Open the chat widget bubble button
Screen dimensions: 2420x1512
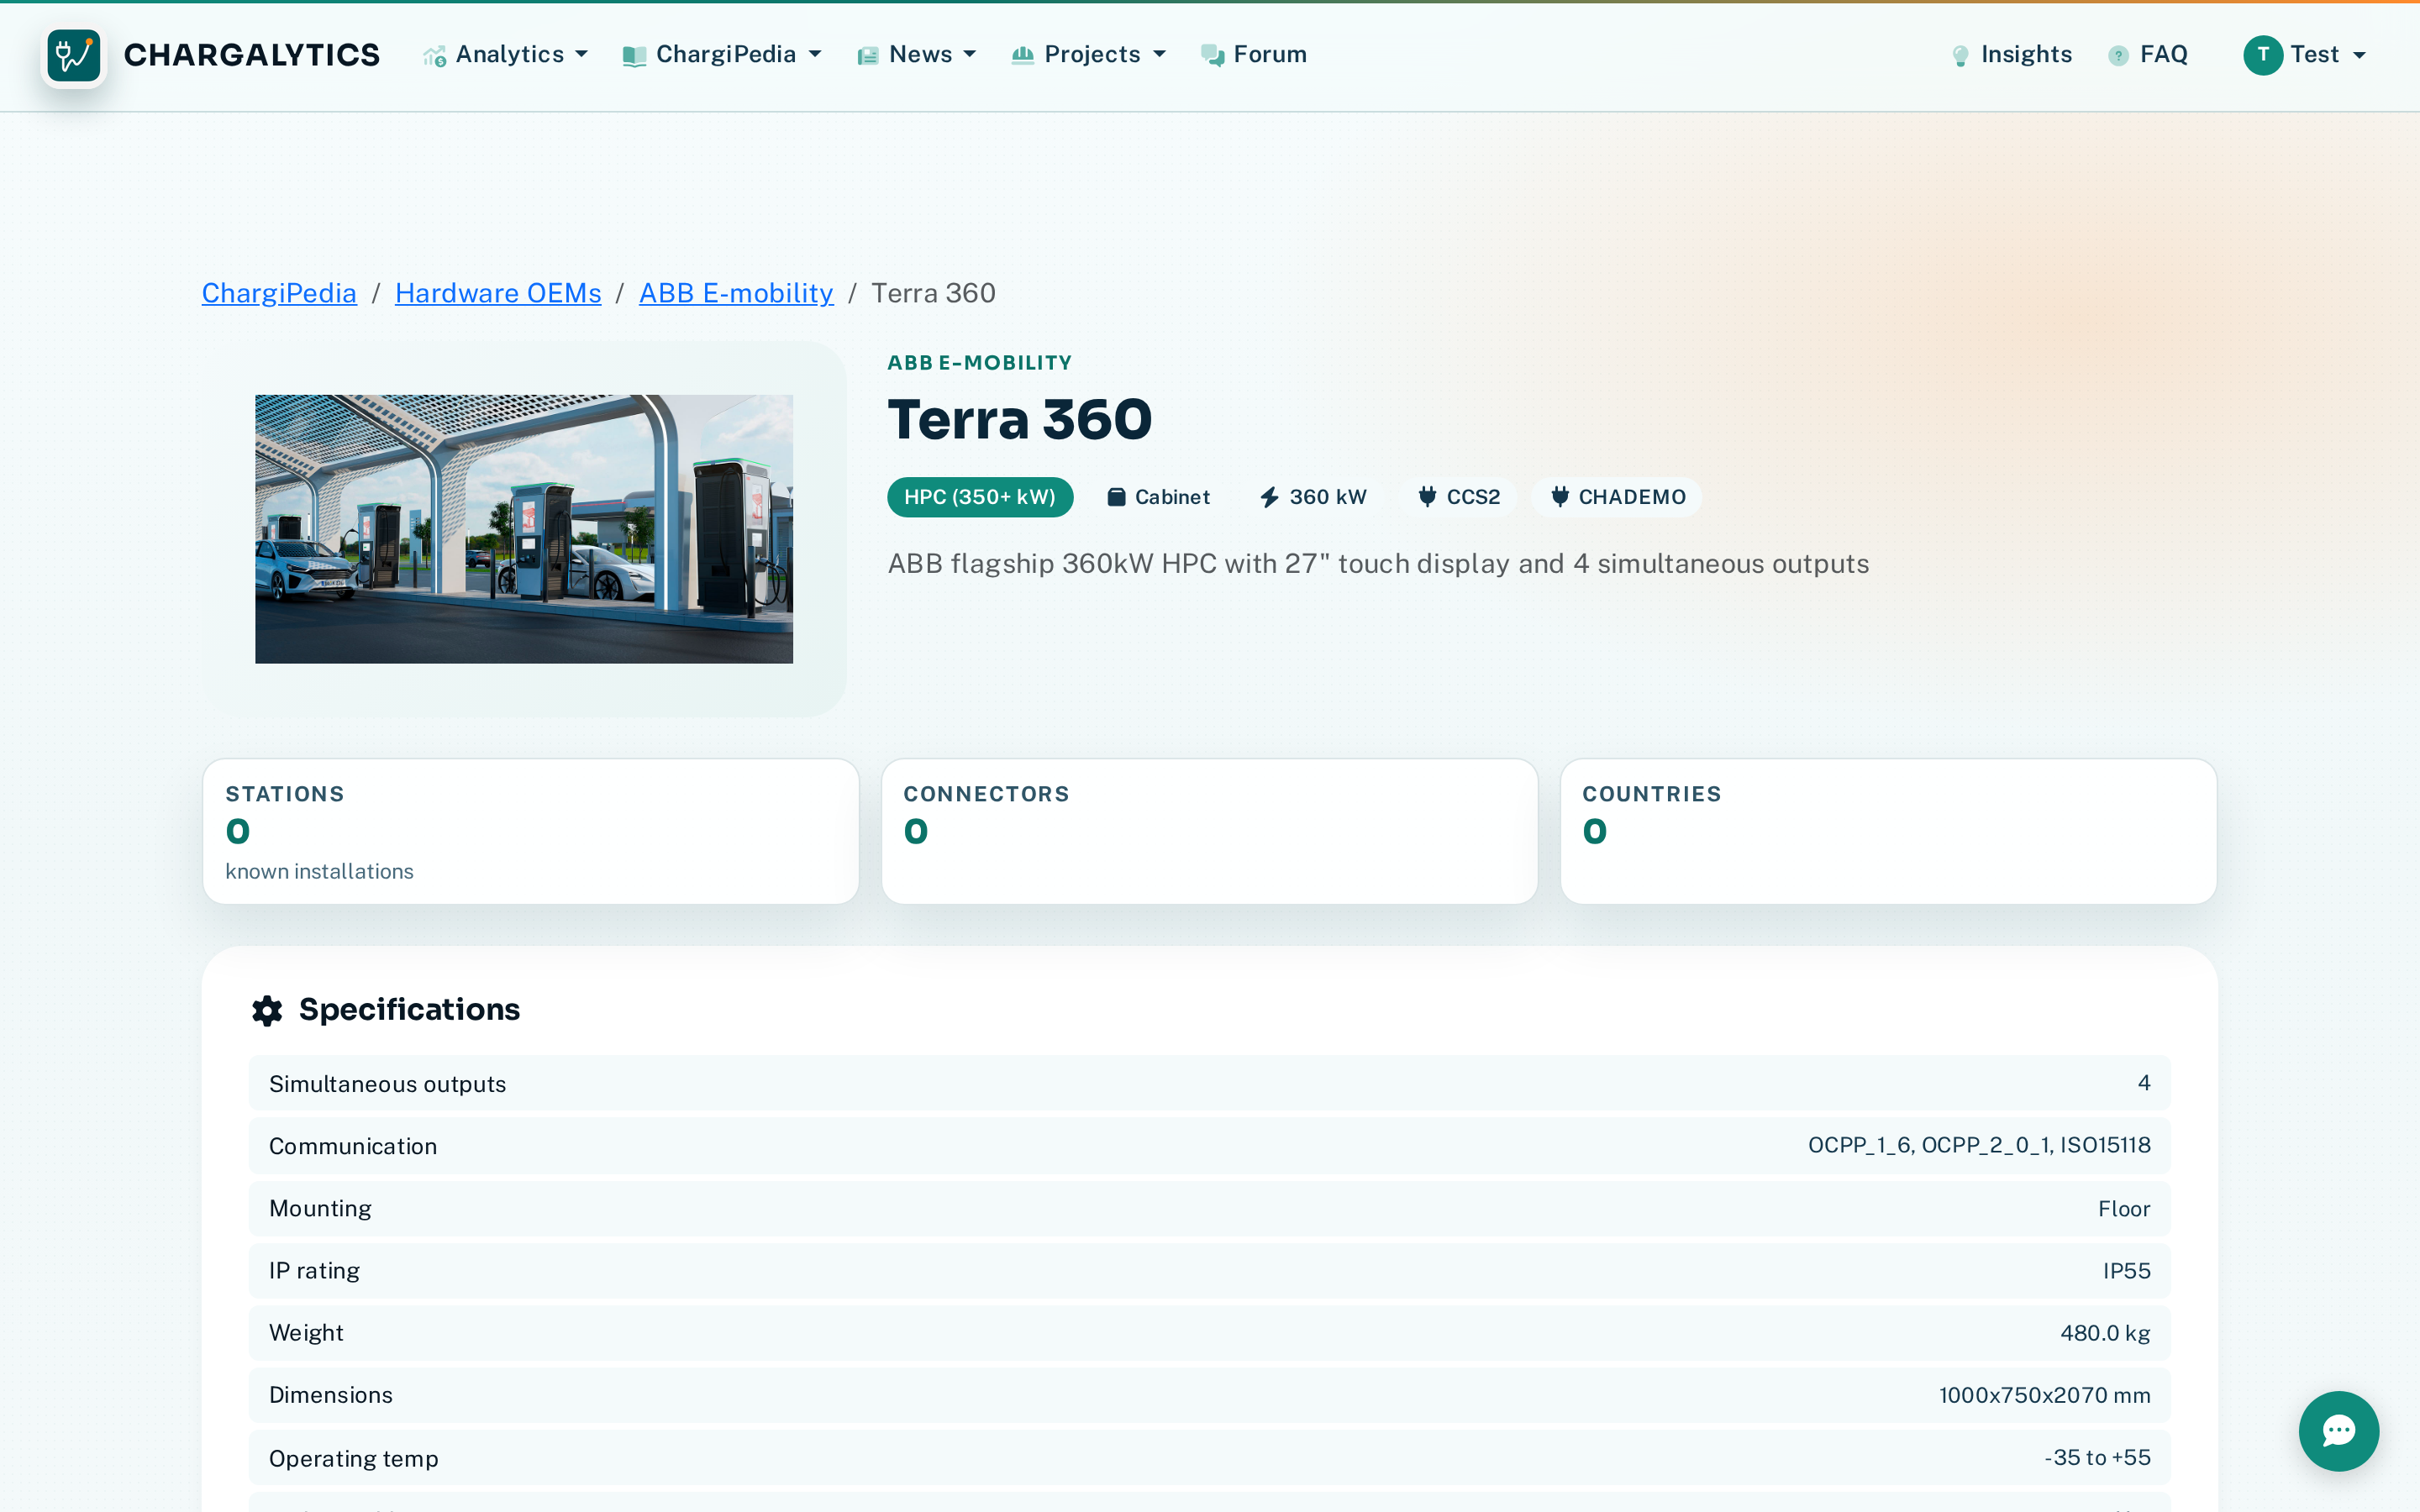2338,1430
